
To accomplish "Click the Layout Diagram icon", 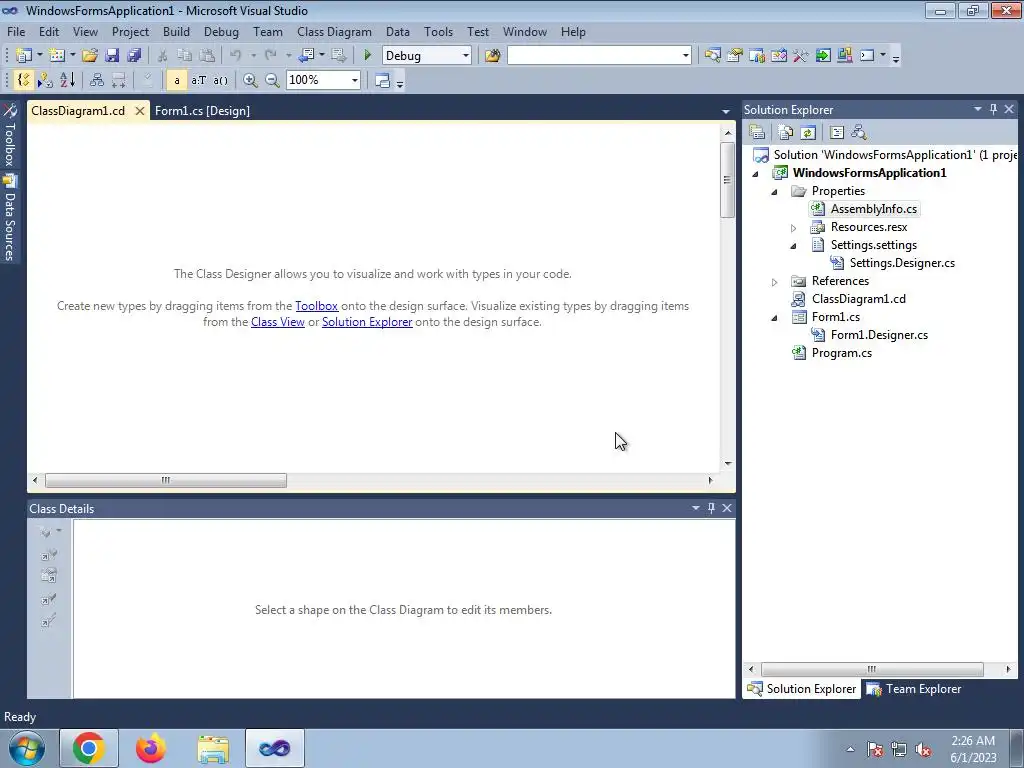I will coord(97,80).
